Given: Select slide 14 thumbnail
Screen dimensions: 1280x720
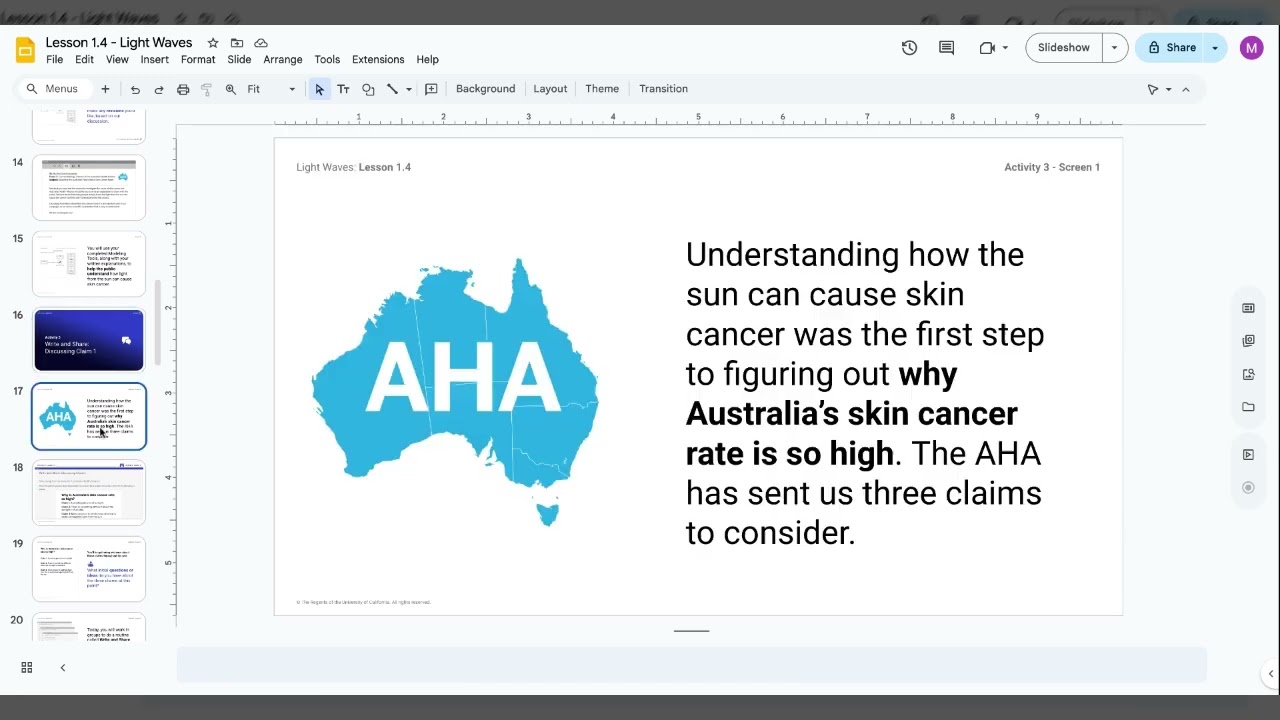Looking at the screenshot, I should (x=89, y=187).
